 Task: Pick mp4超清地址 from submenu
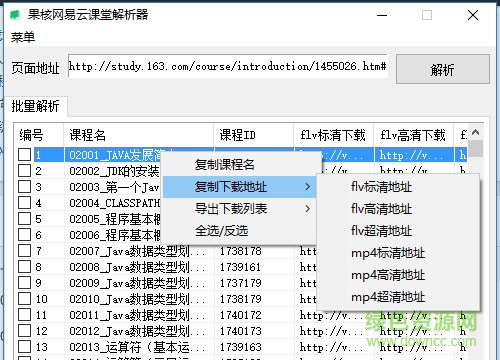388,297
